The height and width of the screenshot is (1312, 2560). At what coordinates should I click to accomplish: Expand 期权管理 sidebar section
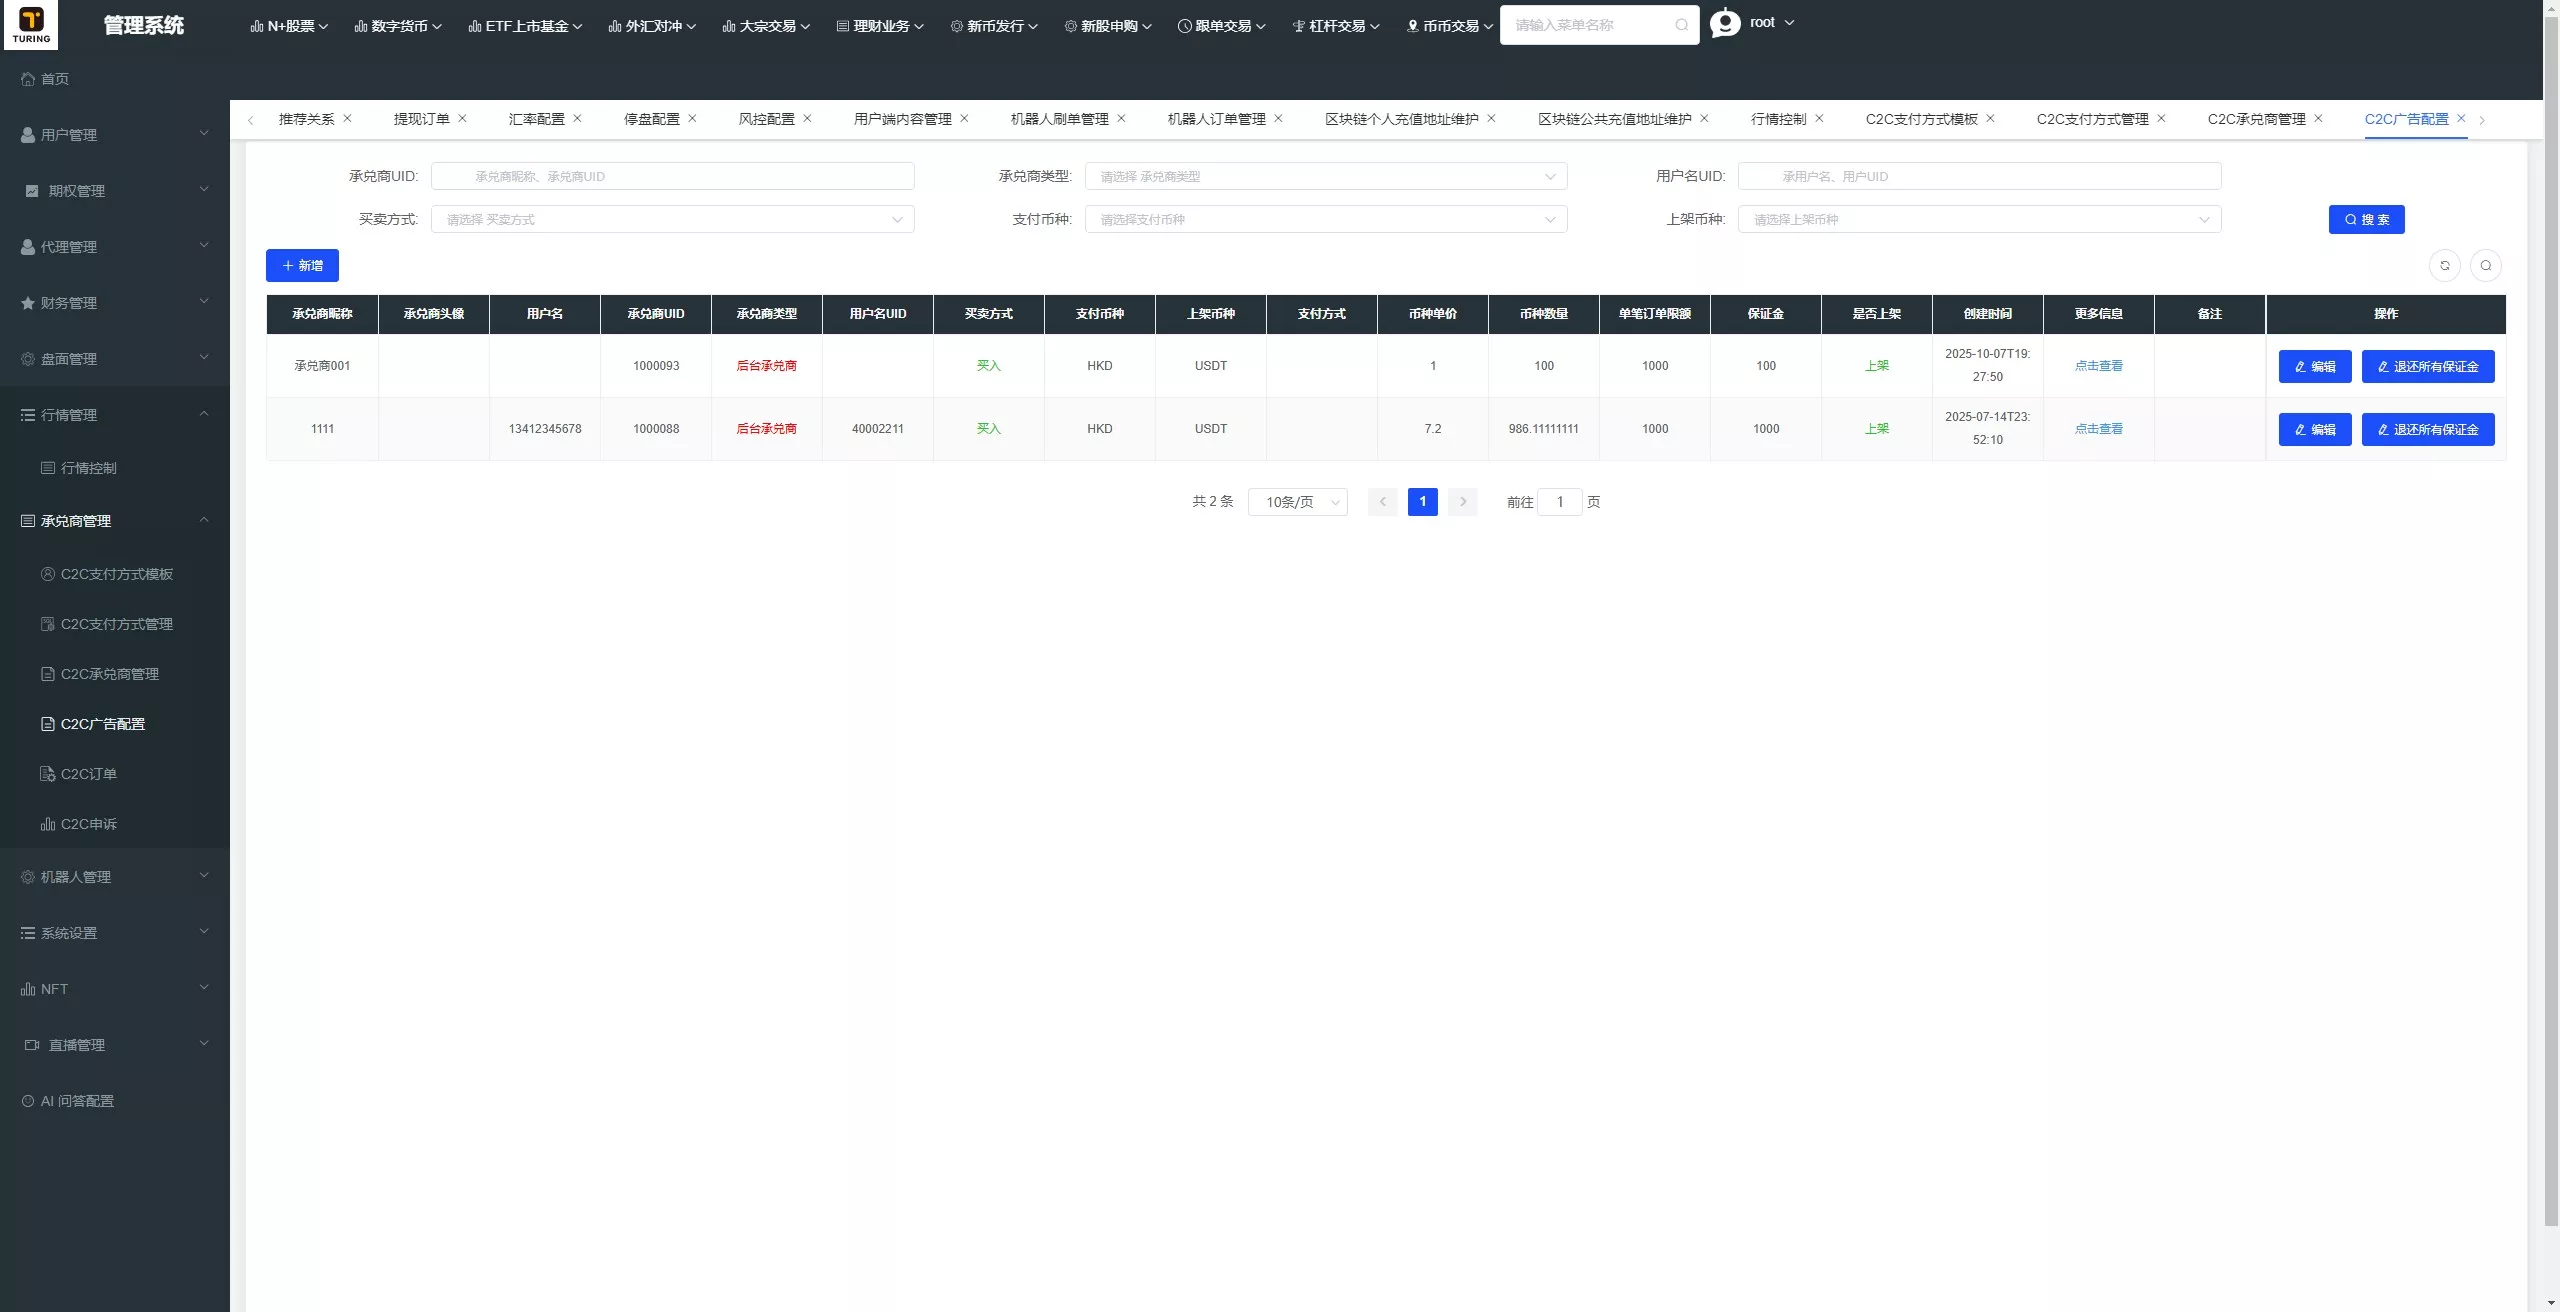(x=115, y=191)
